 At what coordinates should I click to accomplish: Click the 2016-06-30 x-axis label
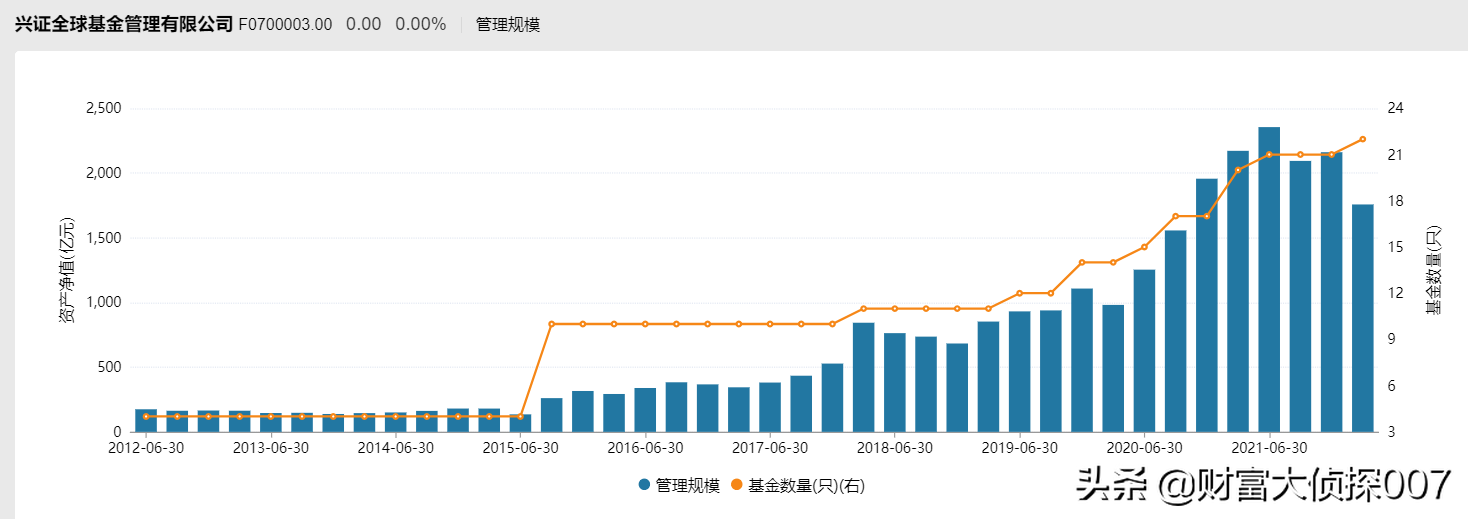[x=645, y=447]
